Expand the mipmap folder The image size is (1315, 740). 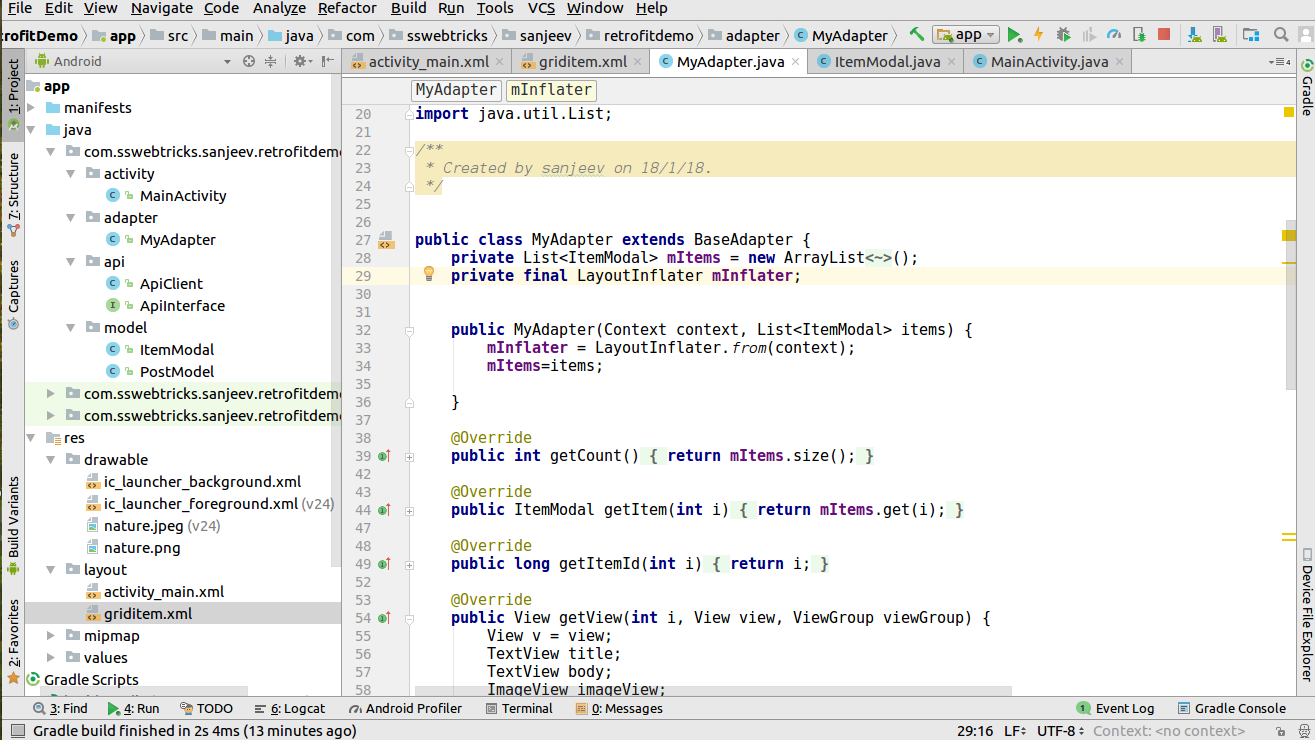[51, 636]
